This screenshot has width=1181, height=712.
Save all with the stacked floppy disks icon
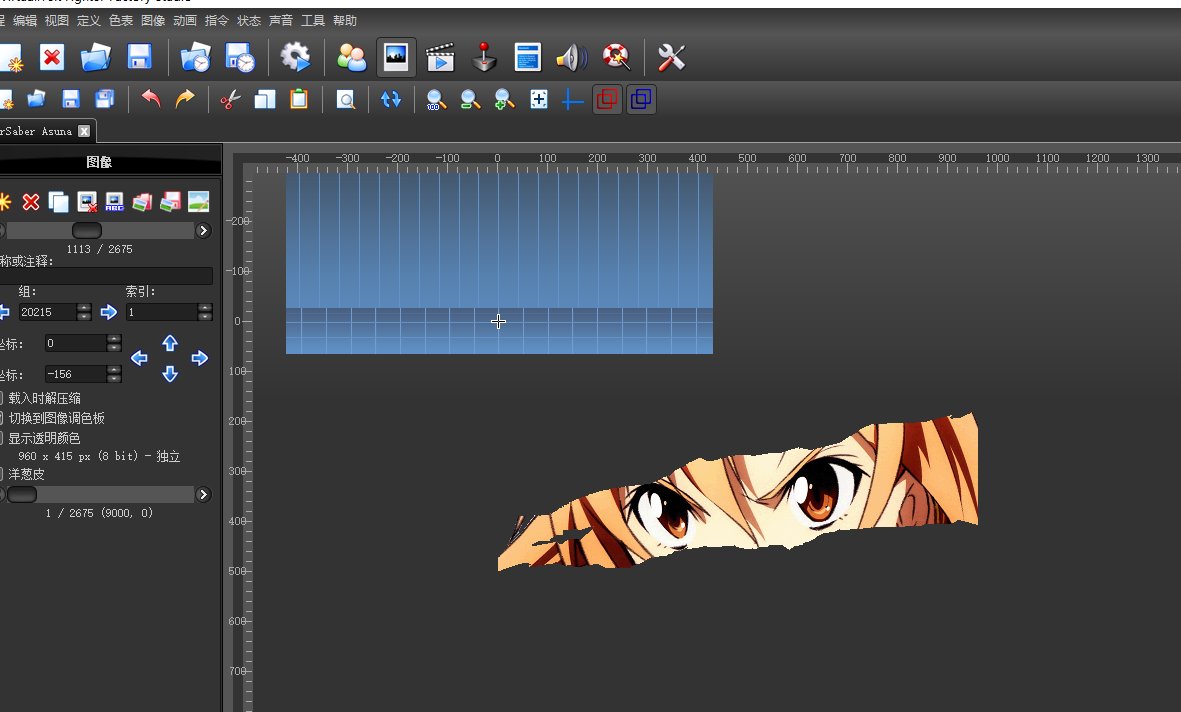105,99
